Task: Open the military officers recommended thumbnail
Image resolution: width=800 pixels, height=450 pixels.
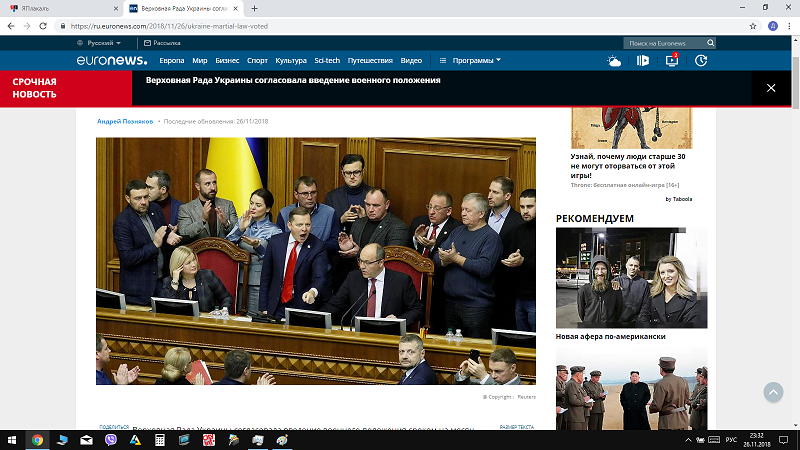Action: click(631, 389)
